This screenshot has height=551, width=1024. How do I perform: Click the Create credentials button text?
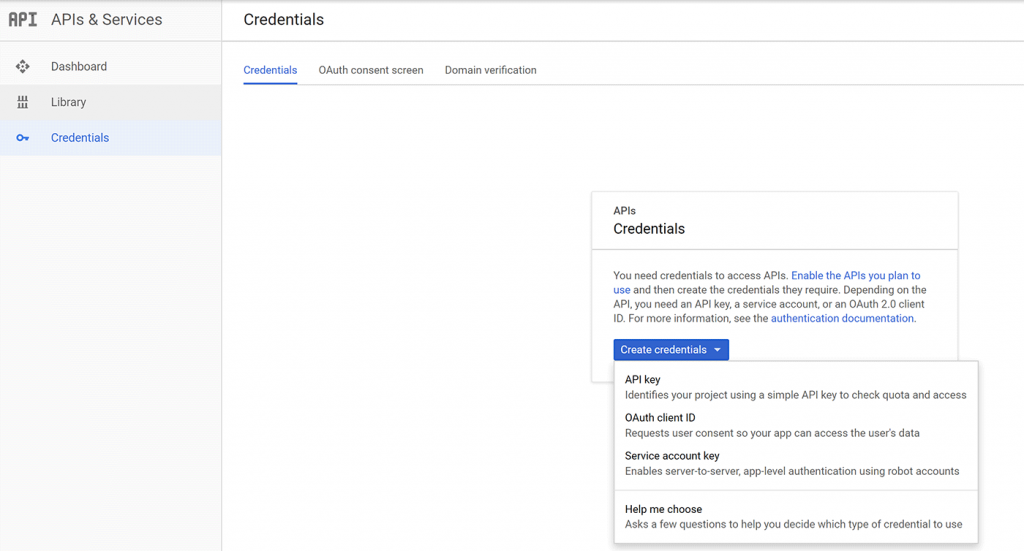point(663,350)
